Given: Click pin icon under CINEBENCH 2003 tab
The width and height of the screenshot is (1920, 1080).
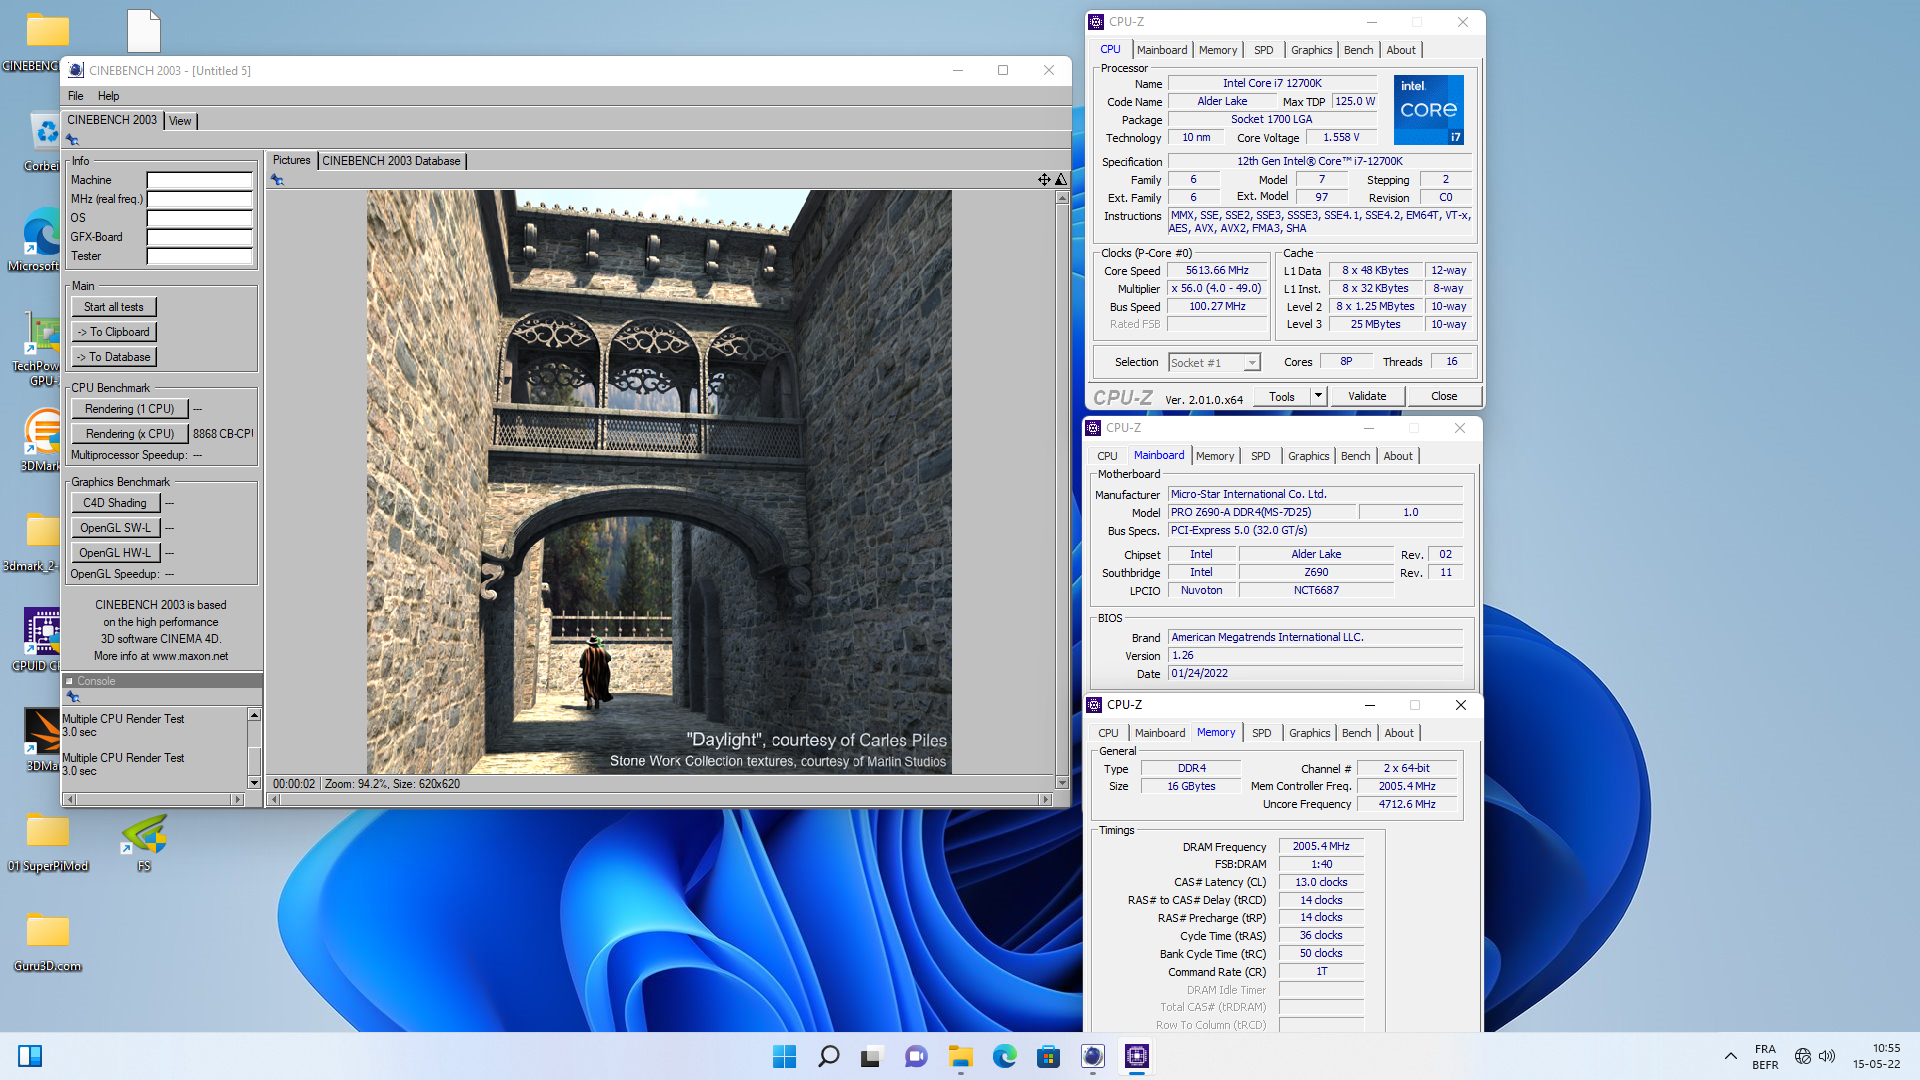Looking at the screenshot, I should (x=72, y=140).
